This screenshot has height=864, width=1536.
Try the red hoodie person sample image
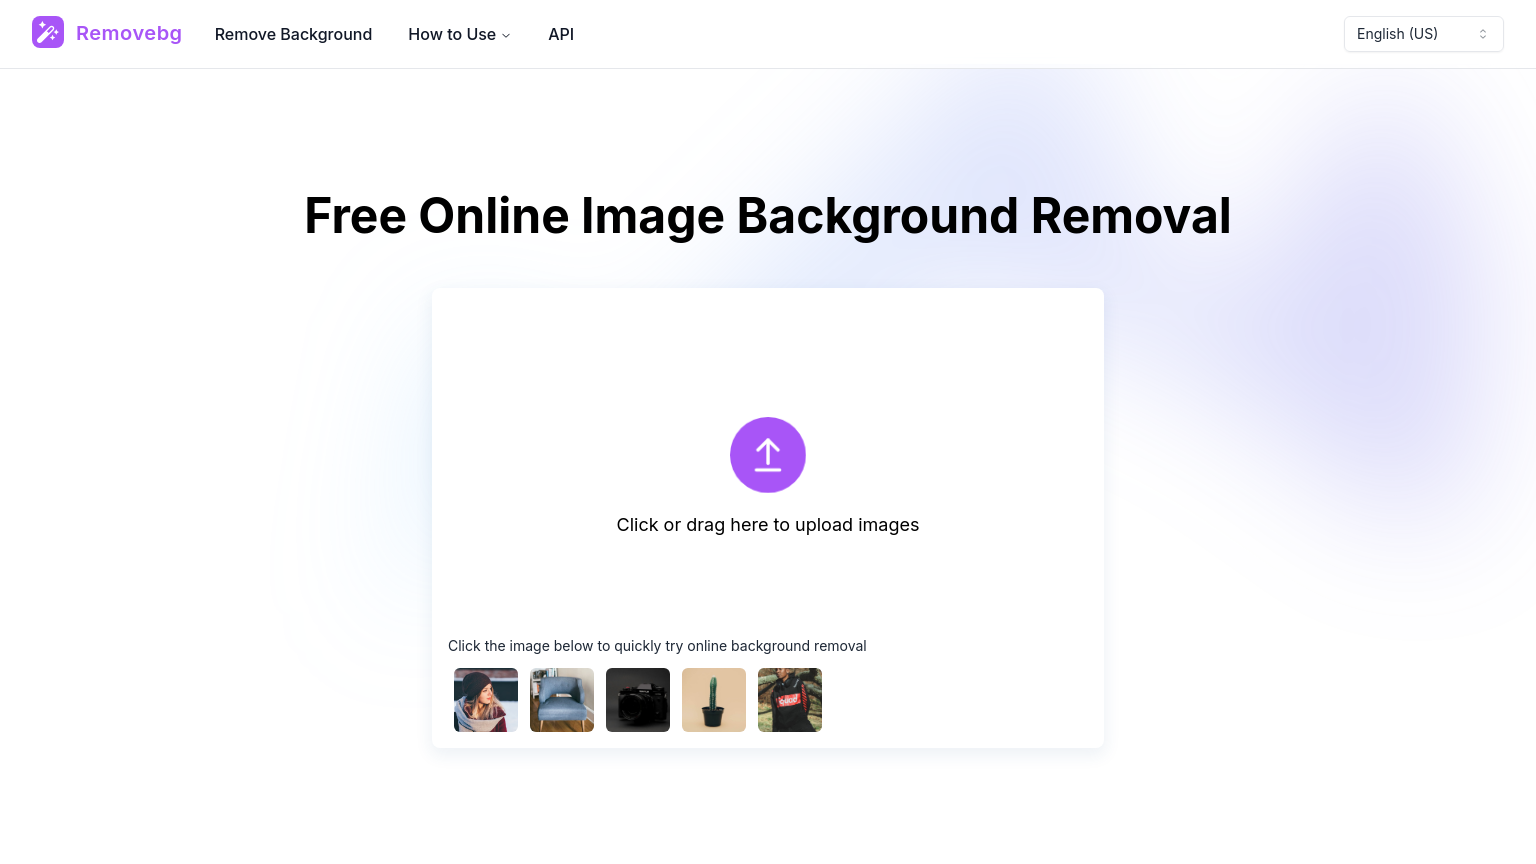790,700
